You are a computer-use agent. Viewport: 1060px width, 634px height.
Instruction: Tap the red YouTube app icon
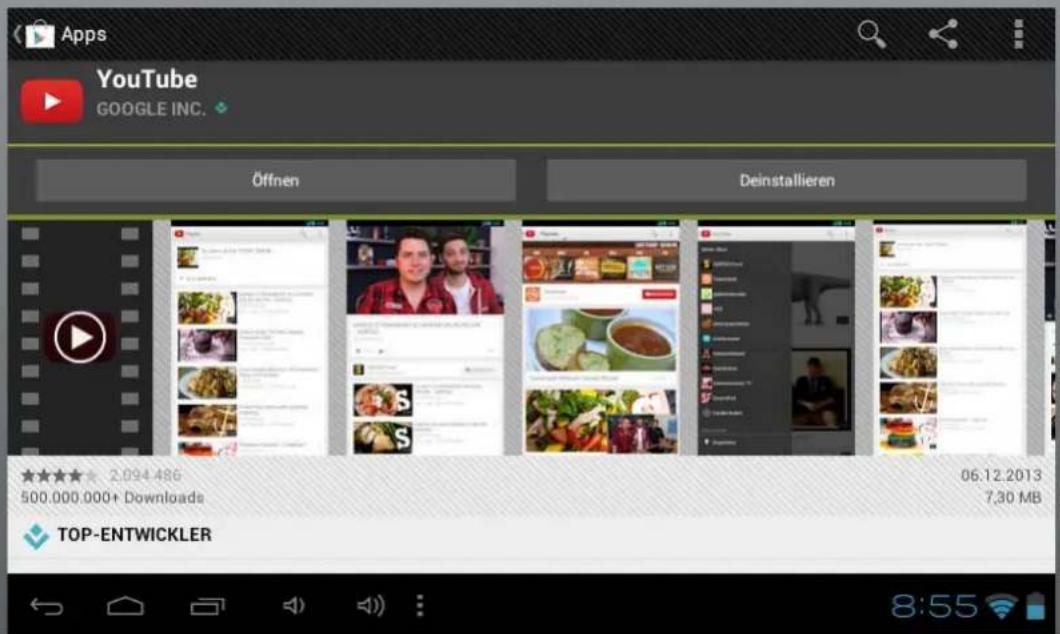point(52,101)
